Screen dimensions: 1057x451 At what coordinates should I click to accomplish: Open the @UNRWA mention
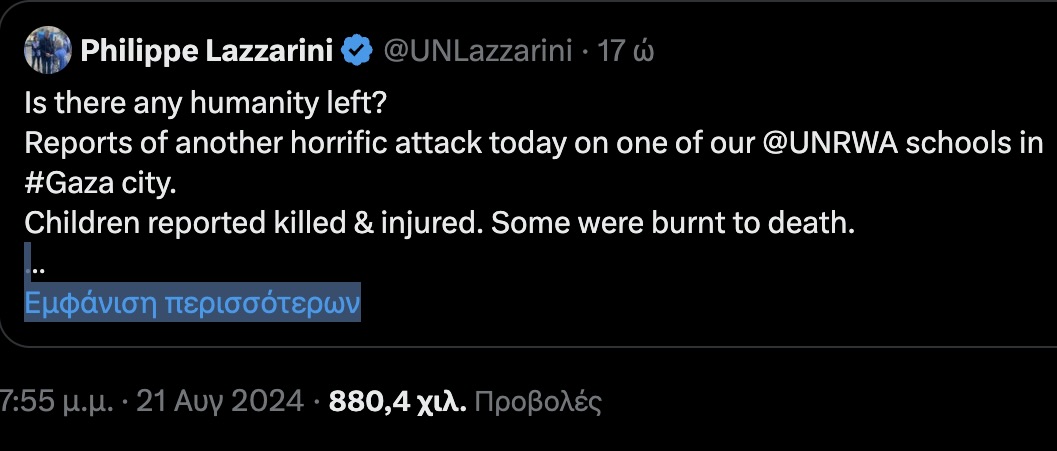(x=832, y=144)
